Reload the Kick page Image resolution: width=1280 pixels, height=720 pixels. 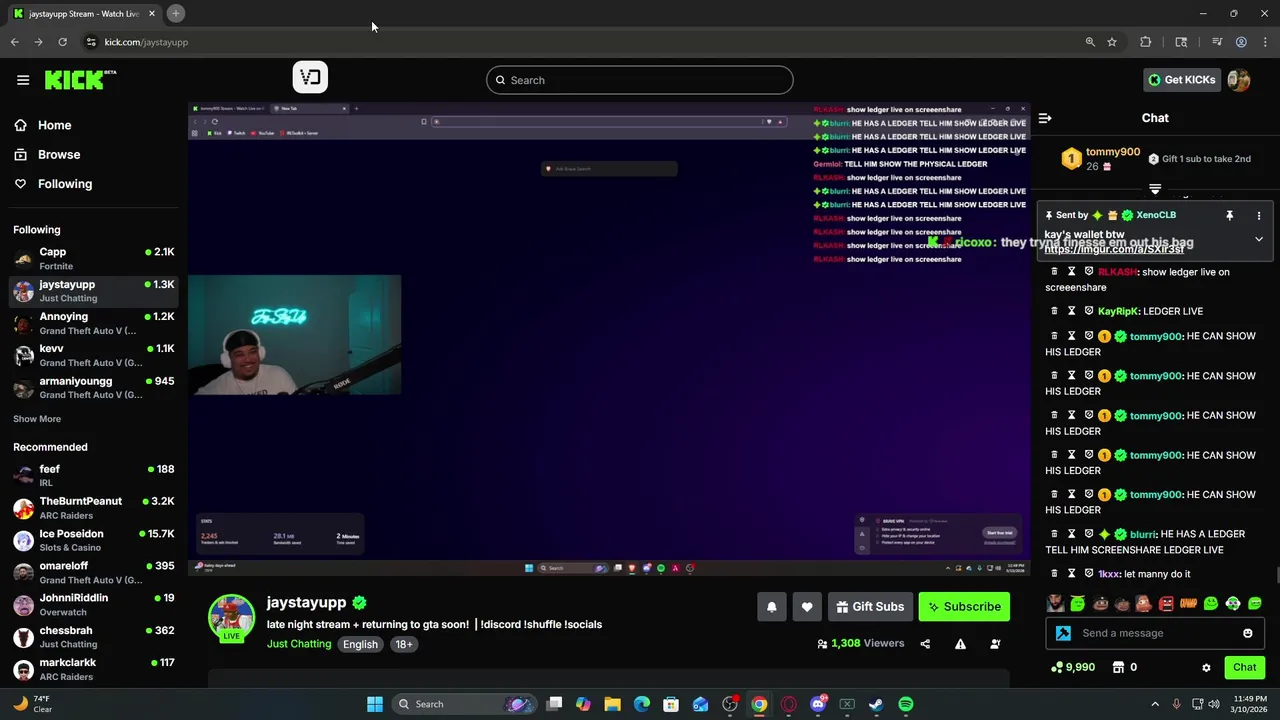[62, 42]
